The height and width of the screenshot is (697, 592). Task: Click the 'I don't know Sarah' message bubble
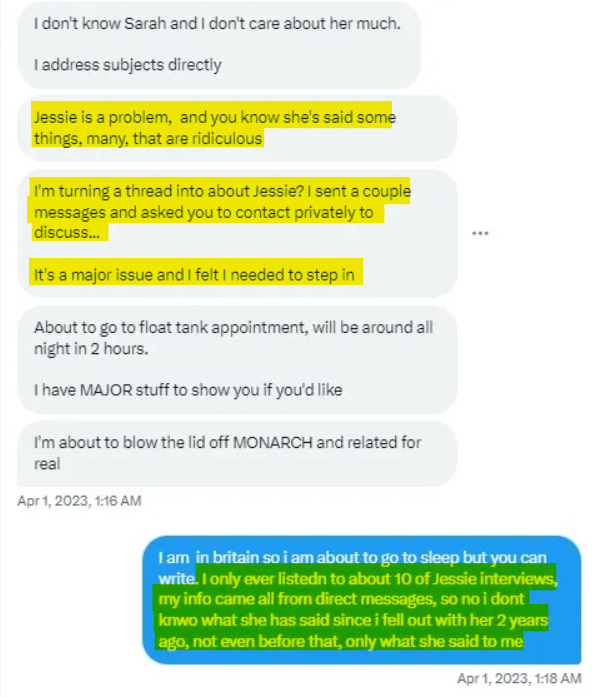219,44
